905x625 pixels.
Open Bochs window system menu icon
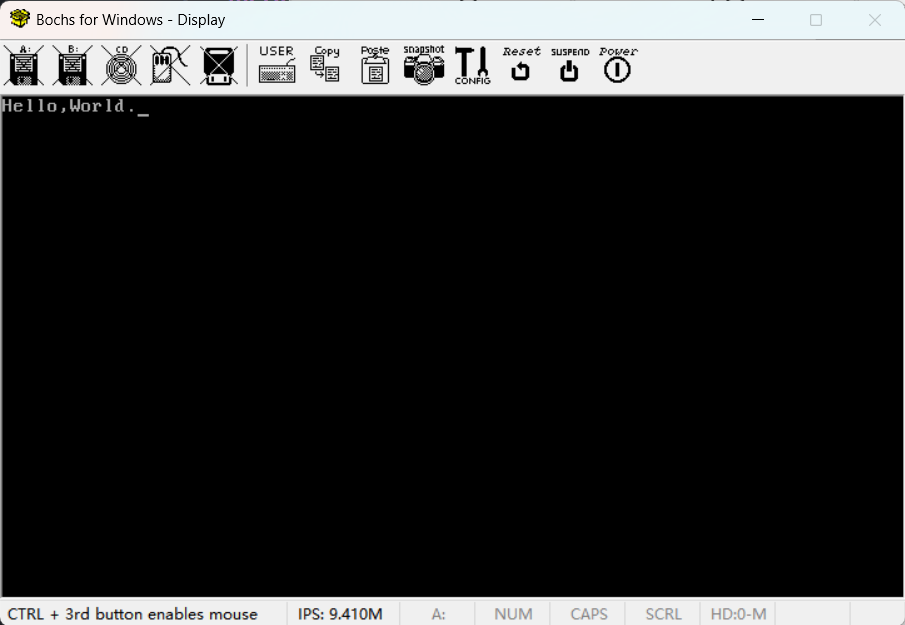[19, 19]
